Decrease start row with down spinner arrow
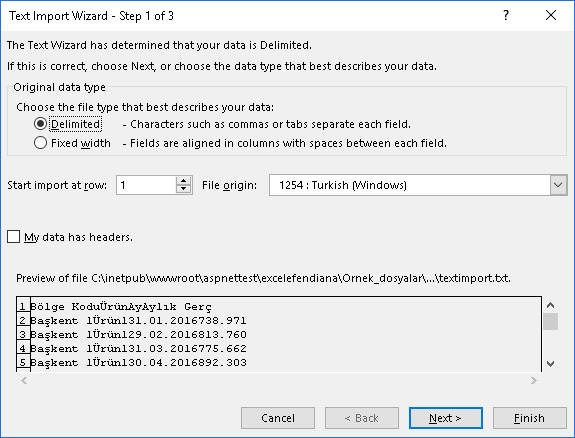The image size is (575, 438). point(183,189)
